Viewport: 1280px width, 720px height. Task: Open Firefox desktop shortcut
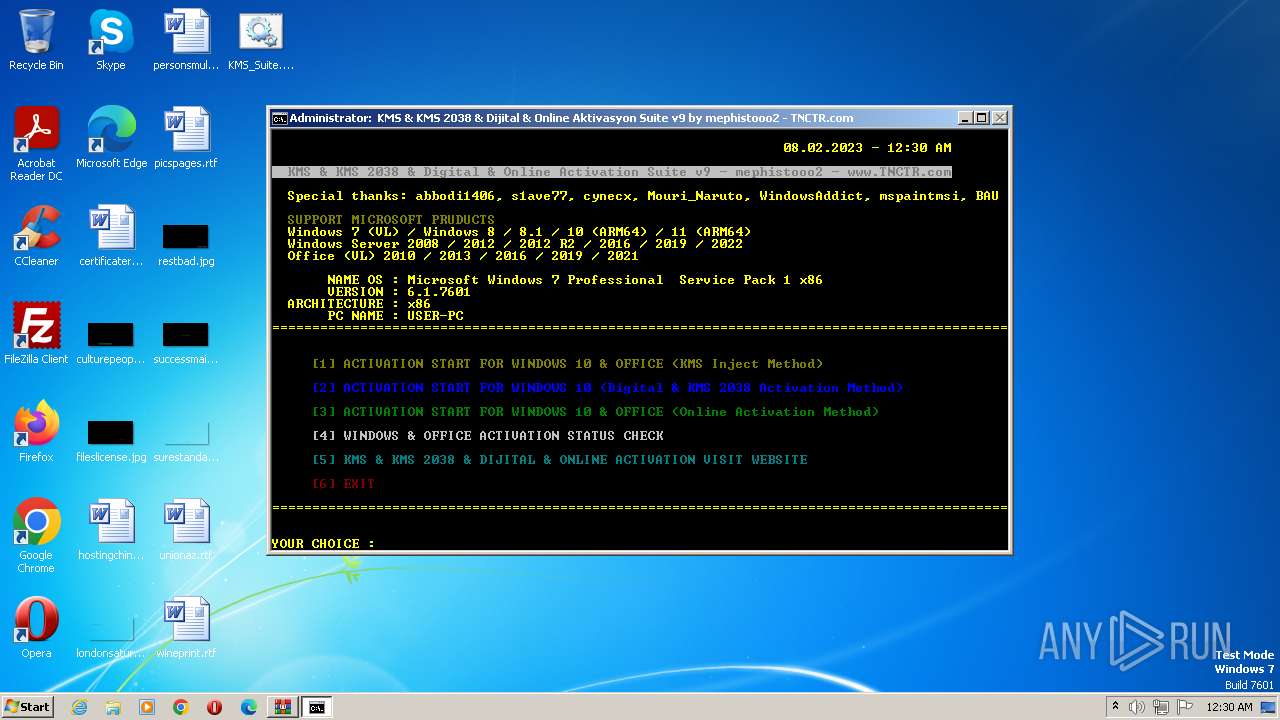point(36,432)
